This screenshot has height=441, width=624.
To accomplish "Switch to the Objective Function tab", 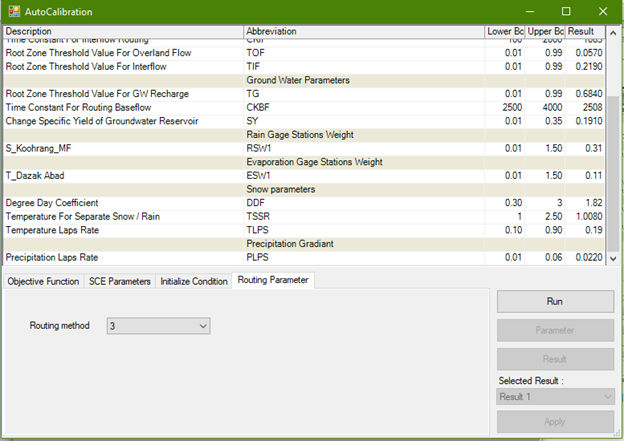I will (x=43, y=282).
